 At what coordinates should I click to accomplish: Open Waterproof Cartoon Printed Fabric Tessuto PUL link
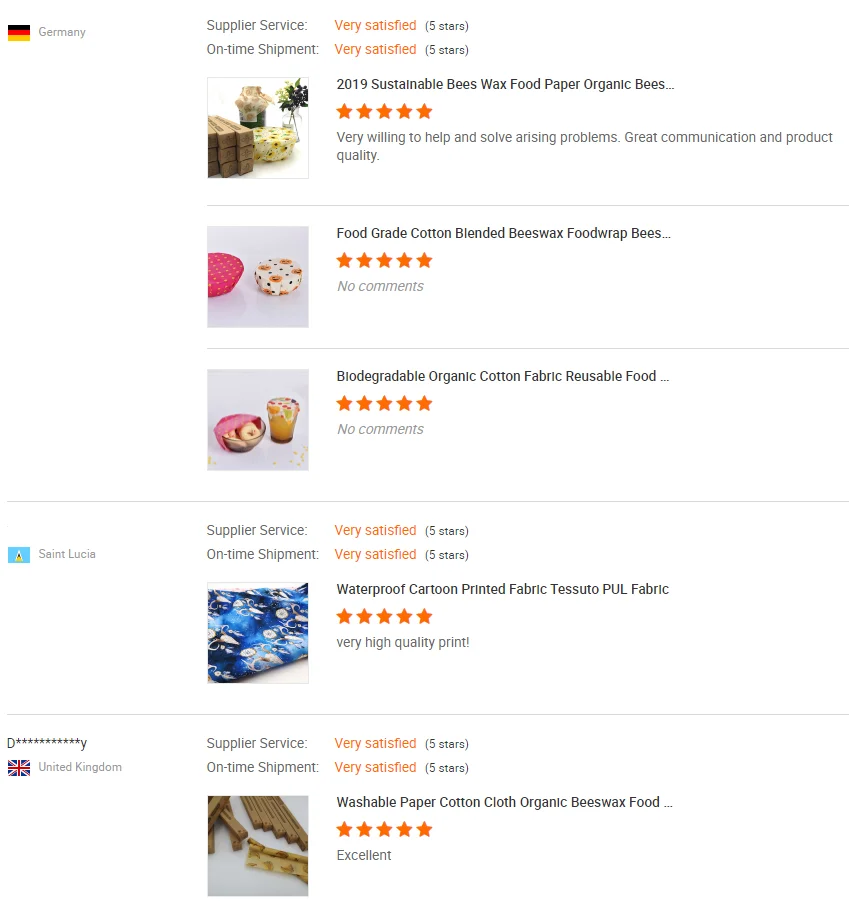pos(502,590)
